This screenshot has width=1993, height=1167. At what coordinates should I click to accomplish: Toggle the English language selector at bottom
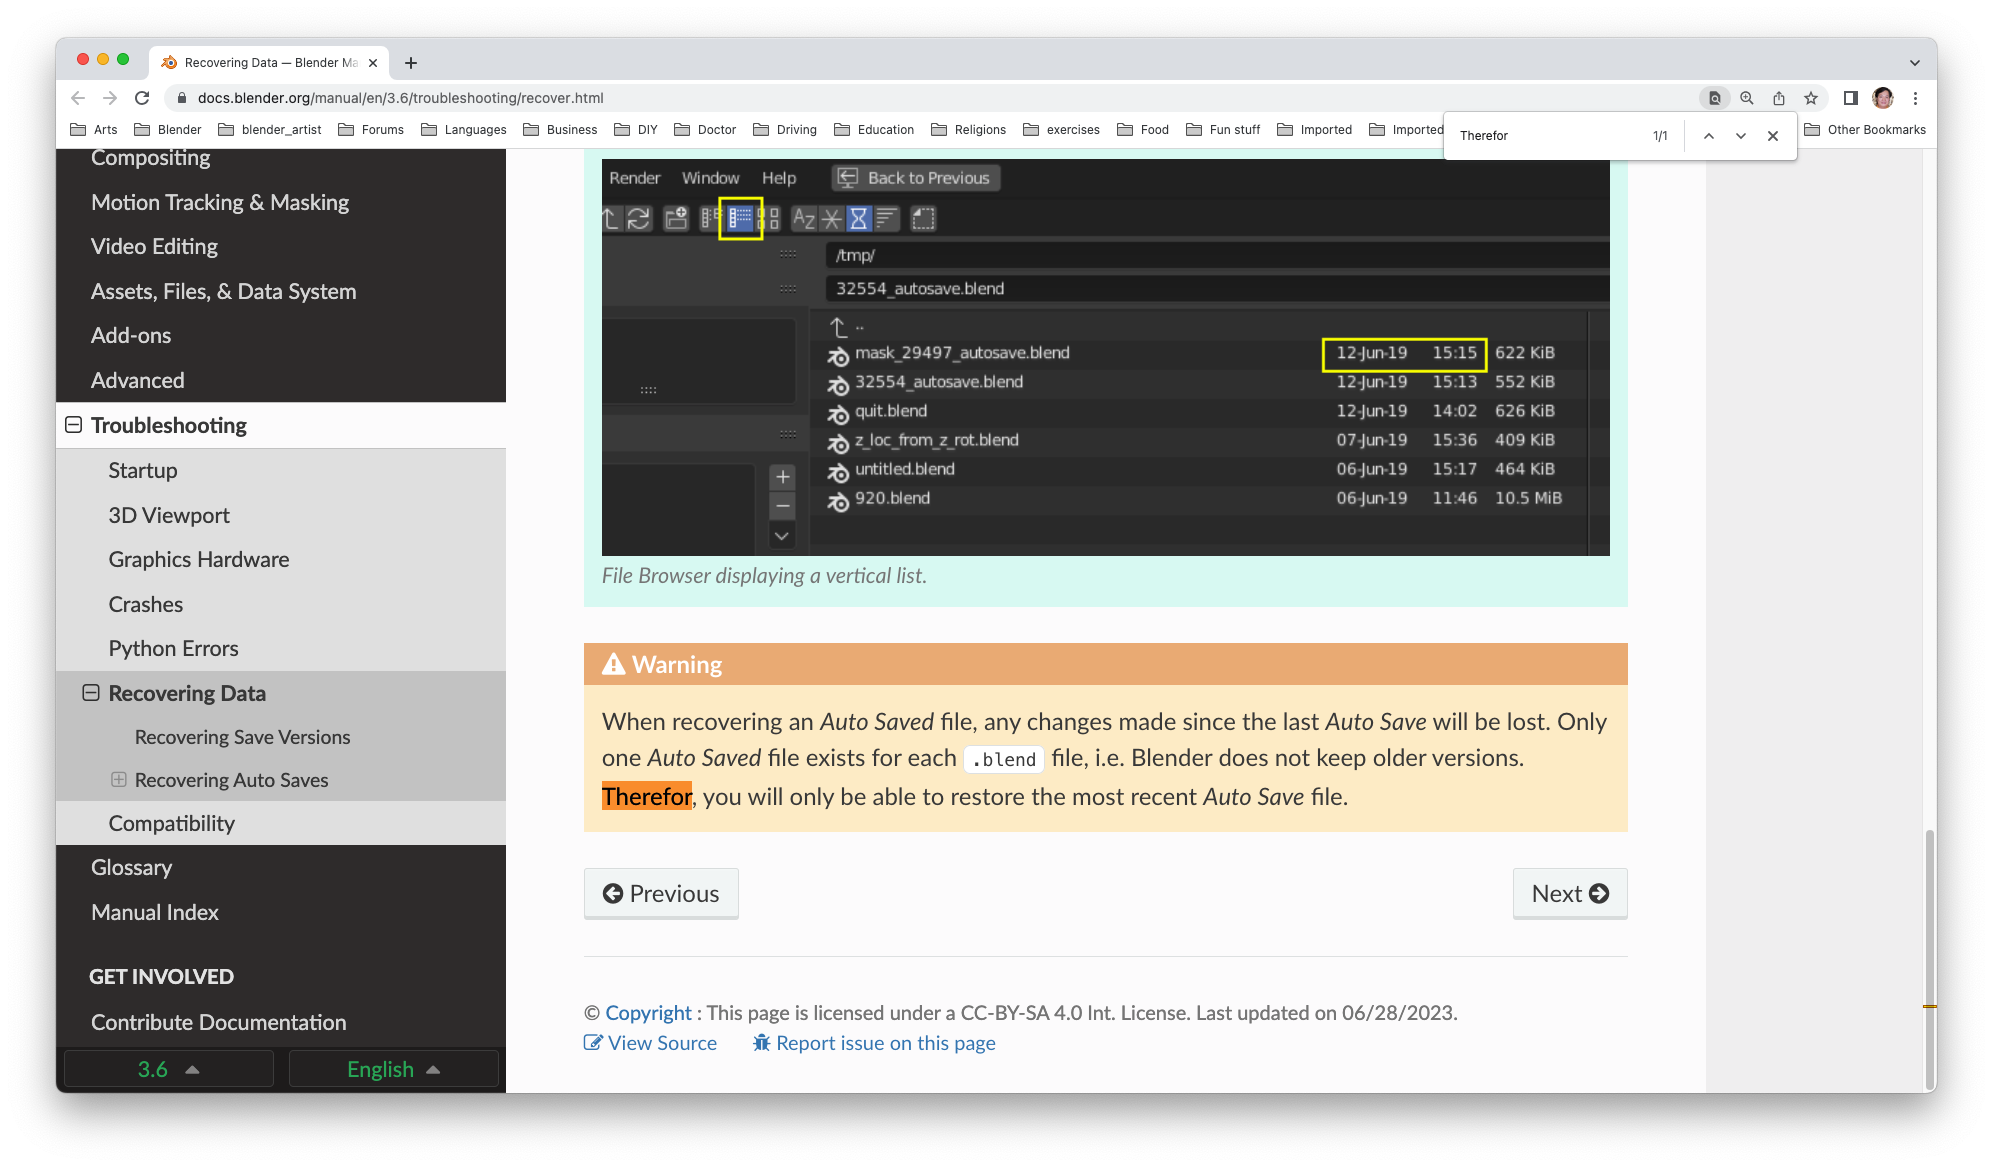[x=392, y=1068]
